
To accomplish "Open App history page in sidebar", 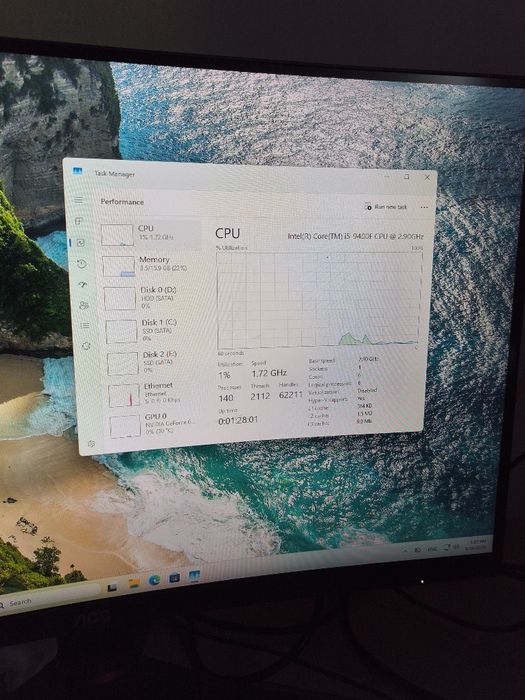I will (82, 264).
